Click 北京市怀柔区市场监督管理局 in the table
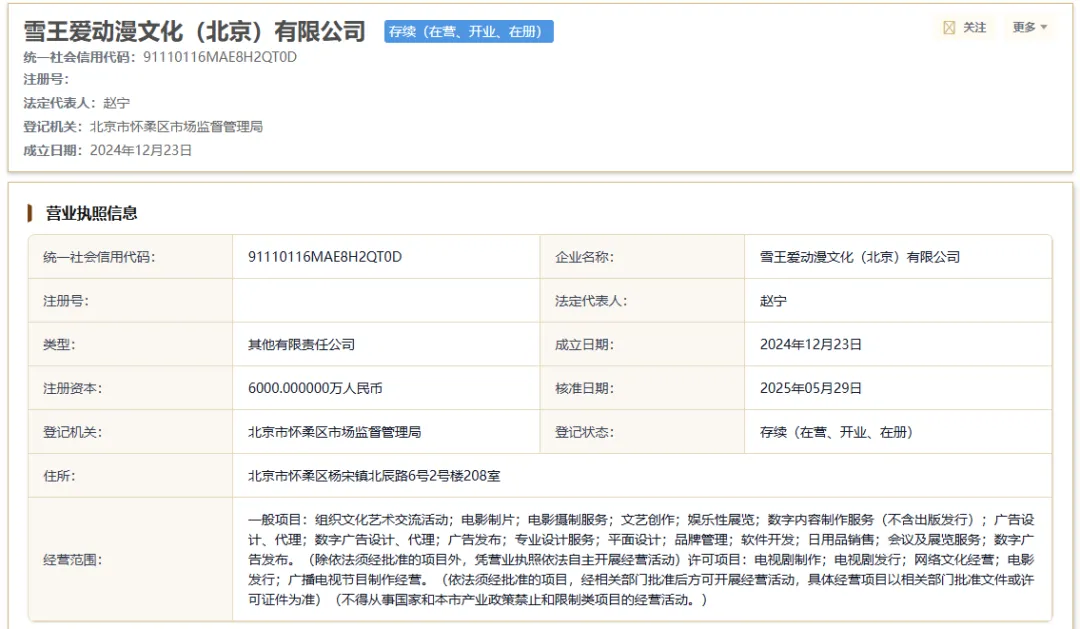The width and height of the screenshot is (1080, 629). pyautogui.click(x=335, y=432)
